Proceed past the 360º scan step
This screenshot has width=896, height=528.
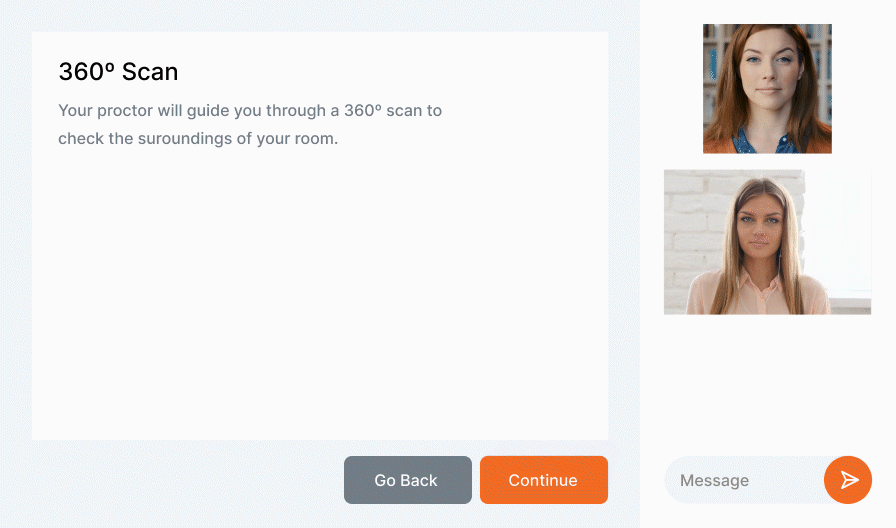543,480
